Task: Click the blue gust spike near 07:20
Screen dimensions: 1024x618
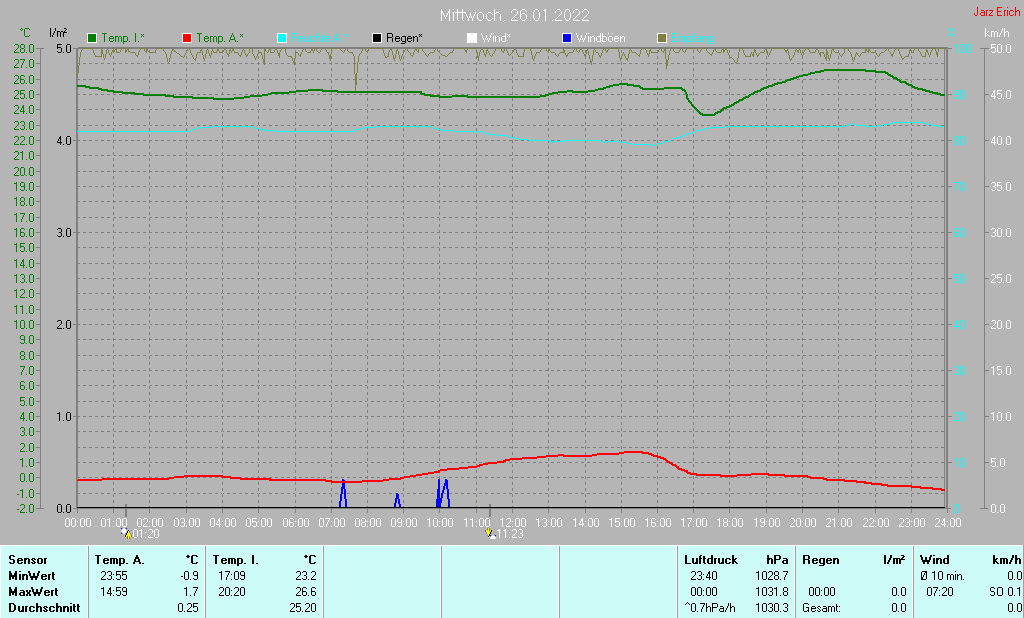Action: (x=343, y=493)
